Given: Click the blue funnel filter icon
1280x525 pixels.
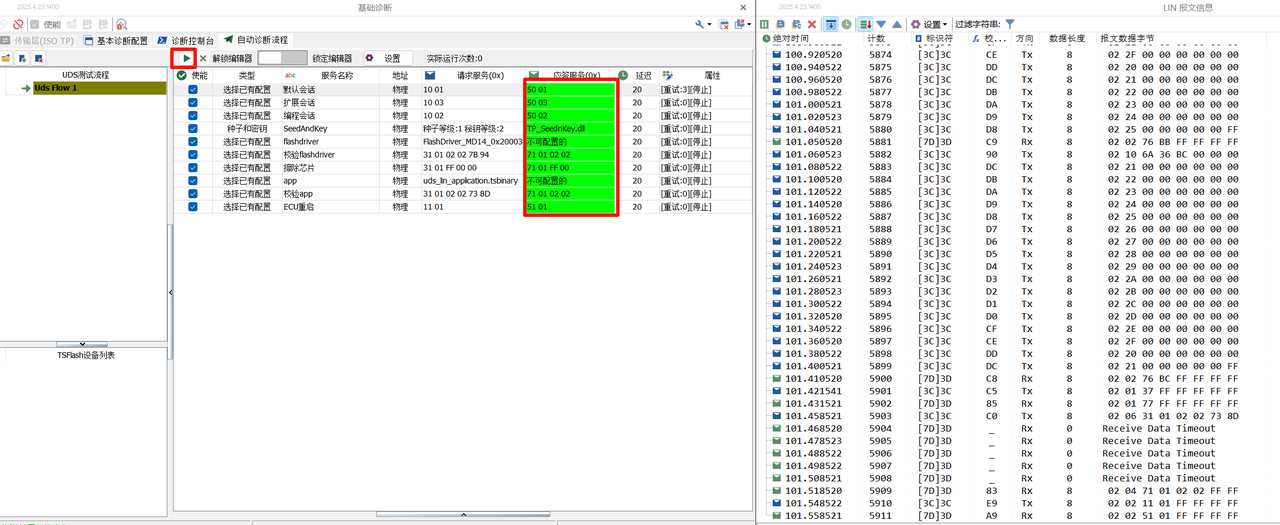Looking at the screenshot, I should [x=1010, y=24].
